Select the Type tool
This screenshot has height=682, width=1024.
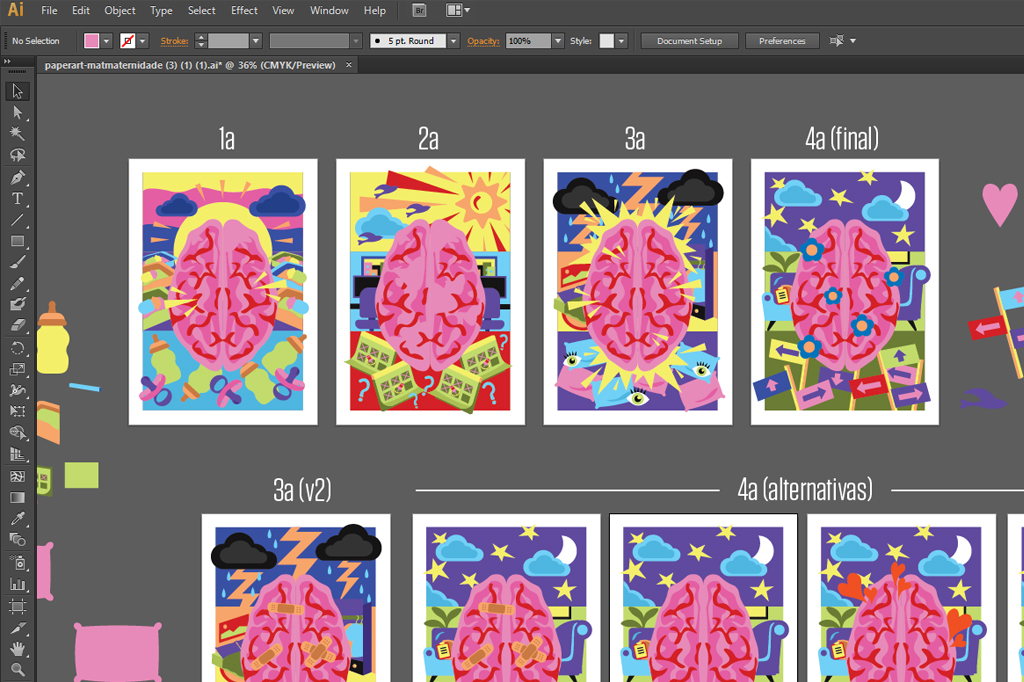click(18, 199)
